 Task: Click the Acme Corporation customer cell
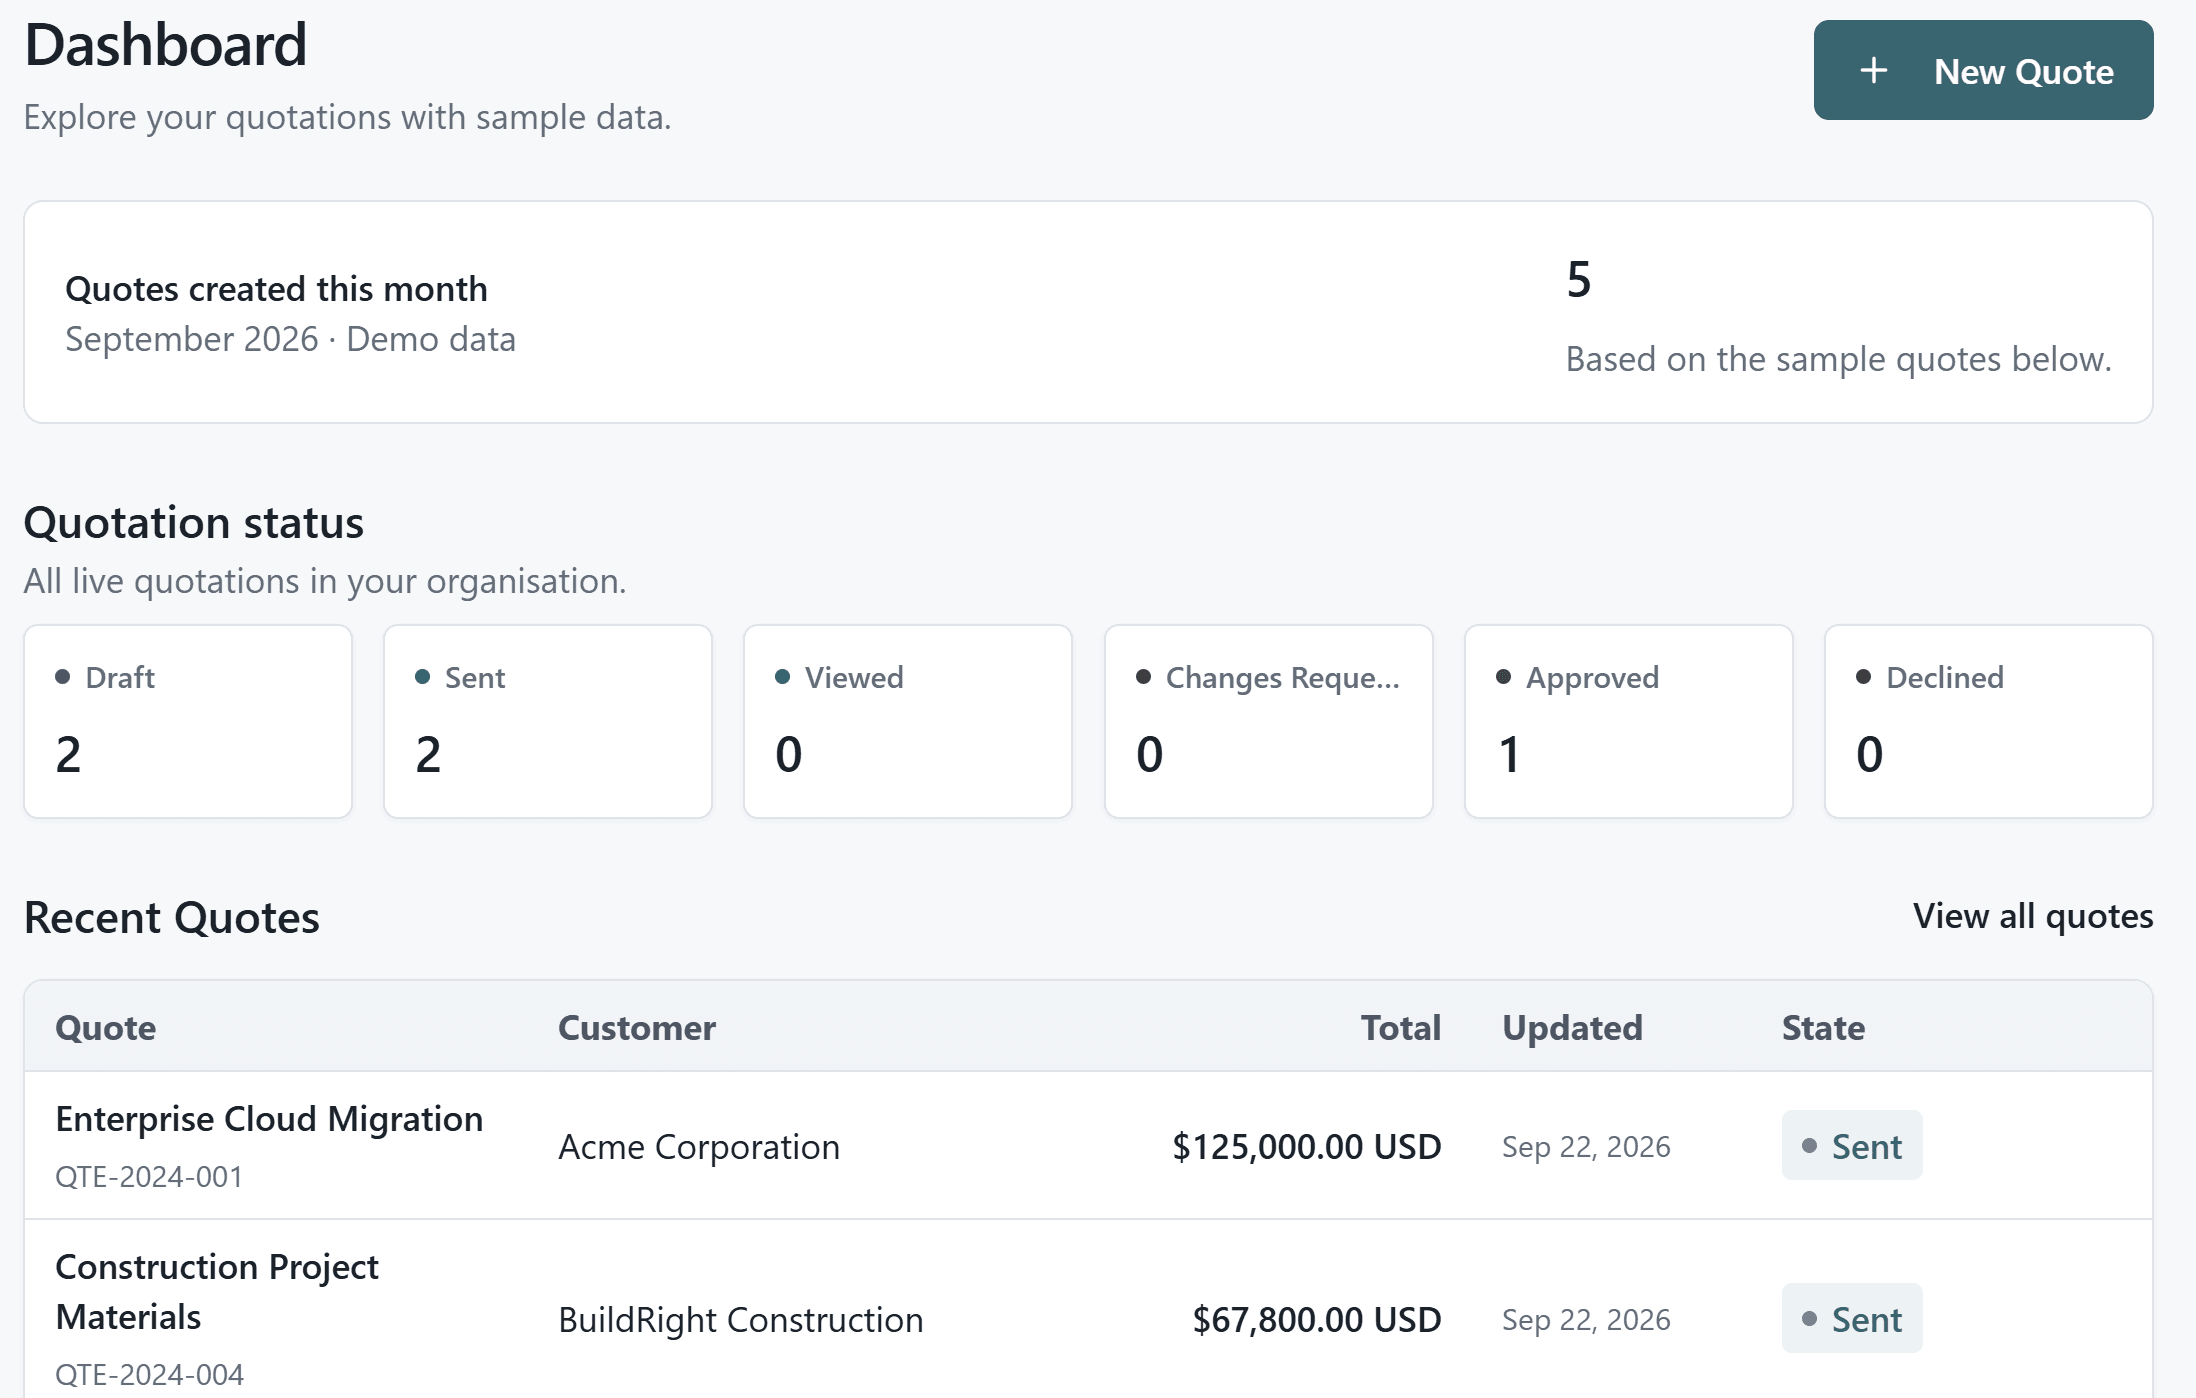[699, 1146]
